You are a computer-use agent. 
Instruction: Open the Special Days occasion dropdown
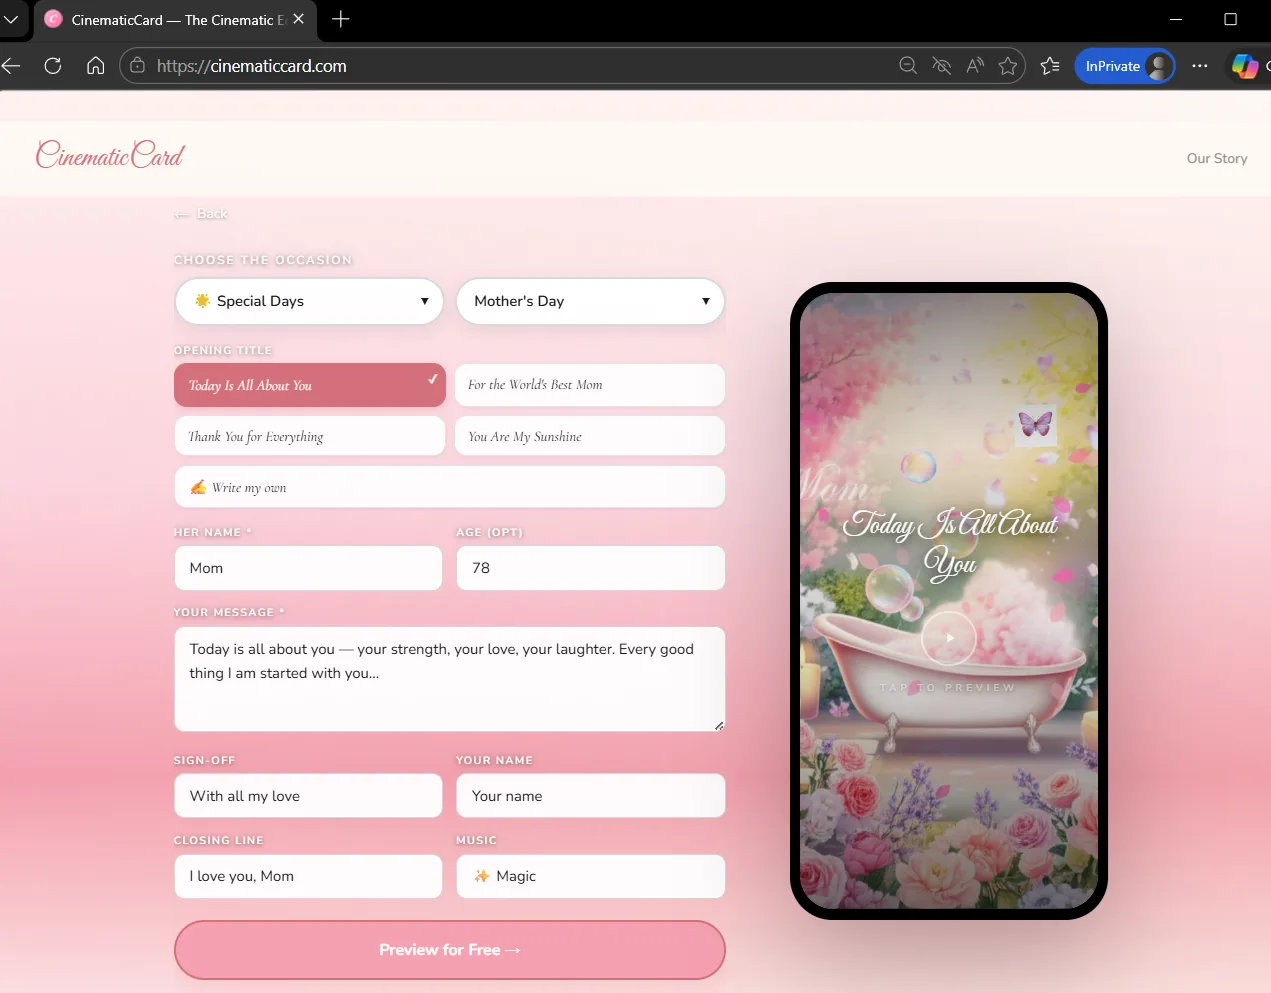point(309,301)
